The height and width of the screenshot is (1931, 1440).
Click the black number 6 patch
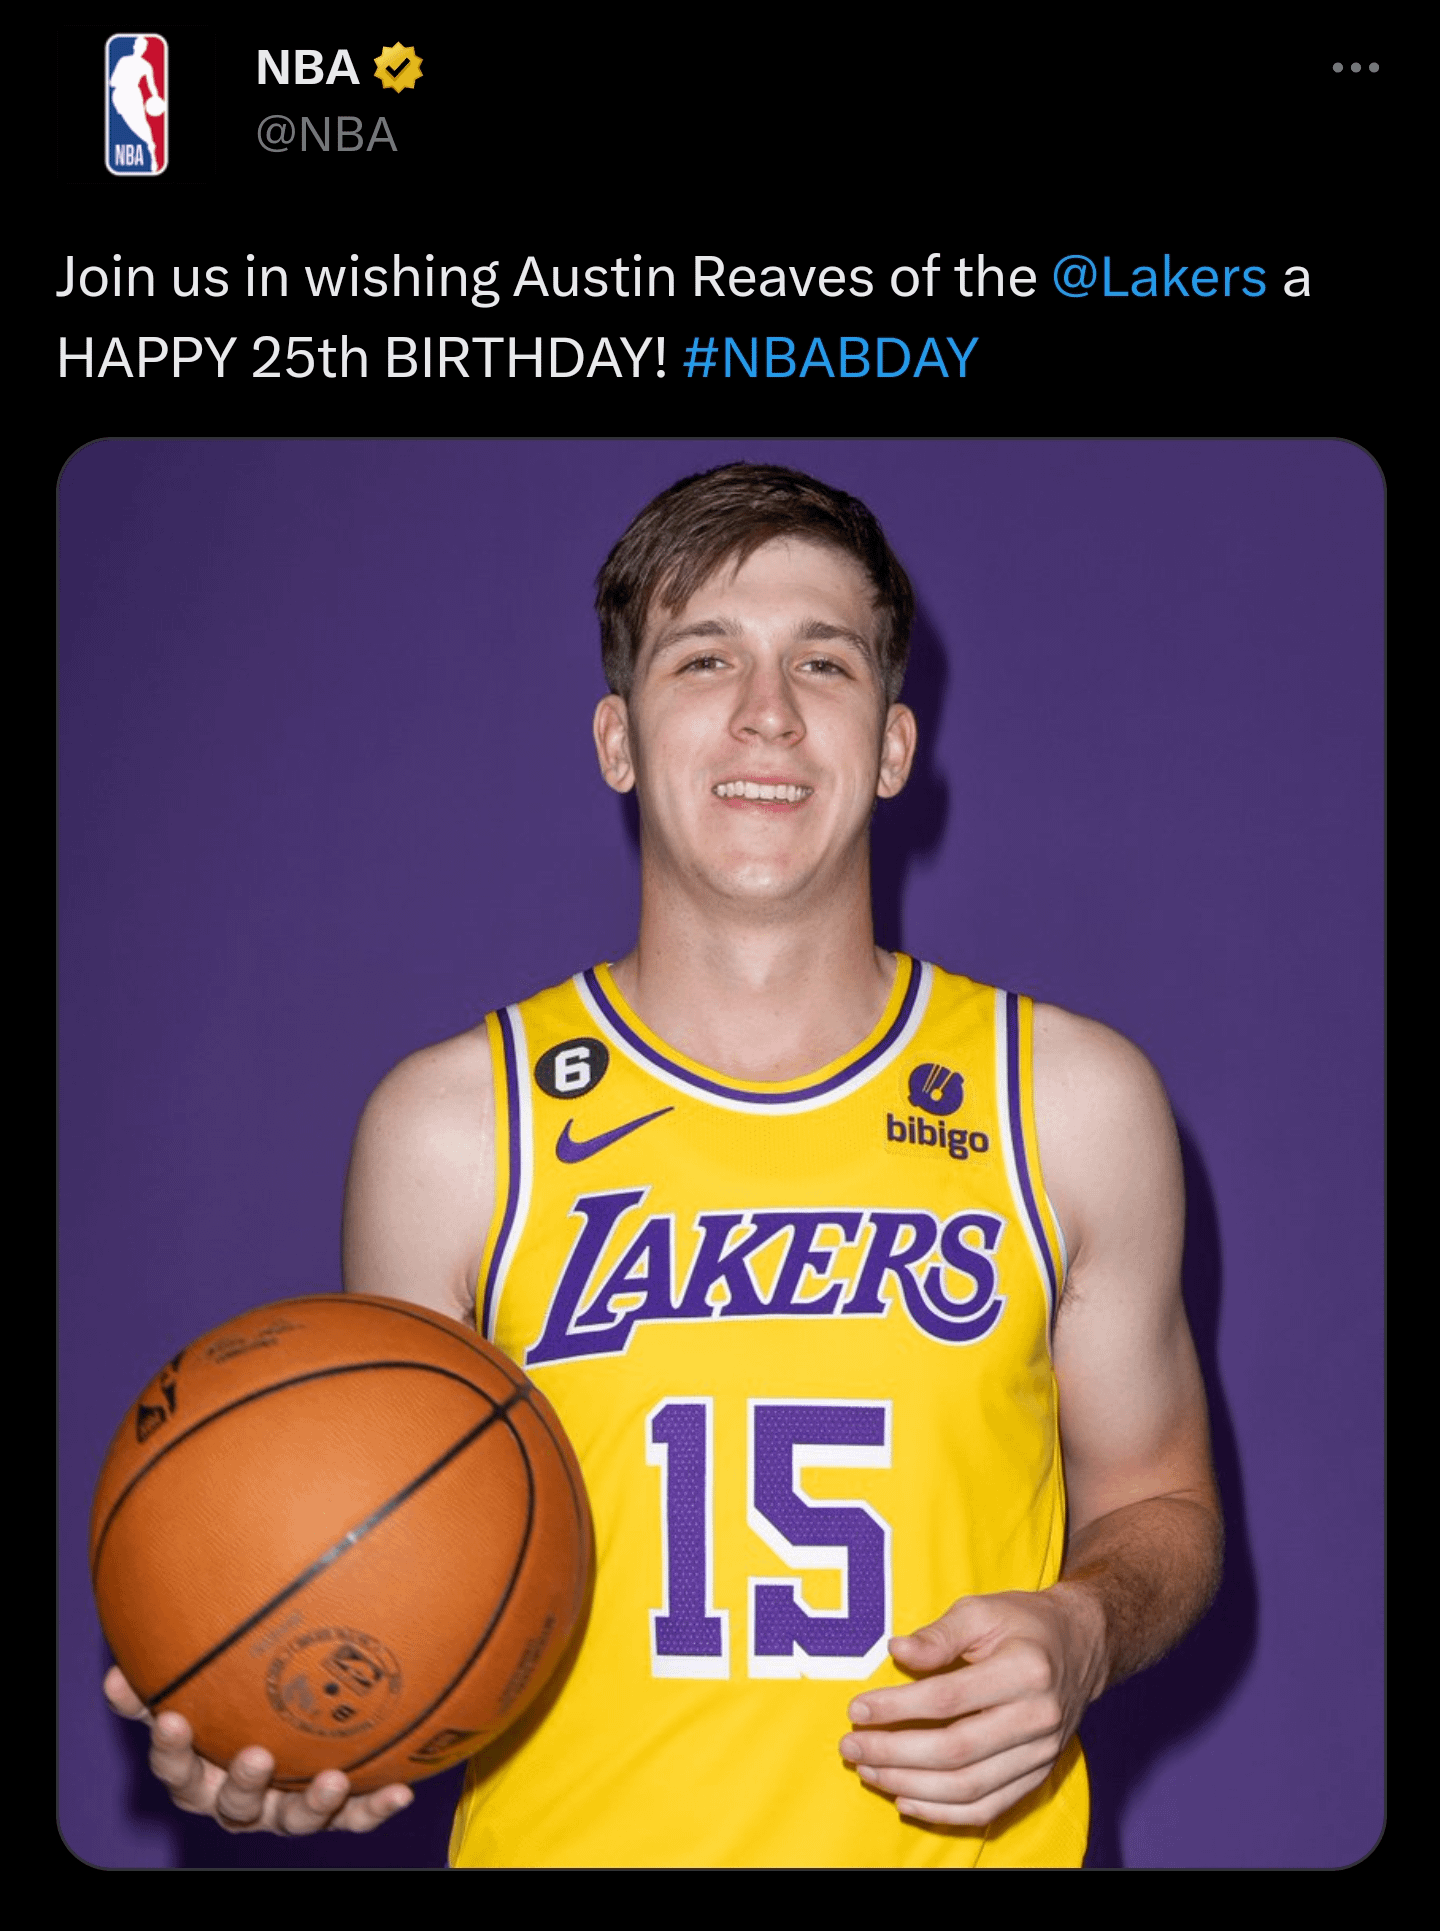tap(571, 1071)
